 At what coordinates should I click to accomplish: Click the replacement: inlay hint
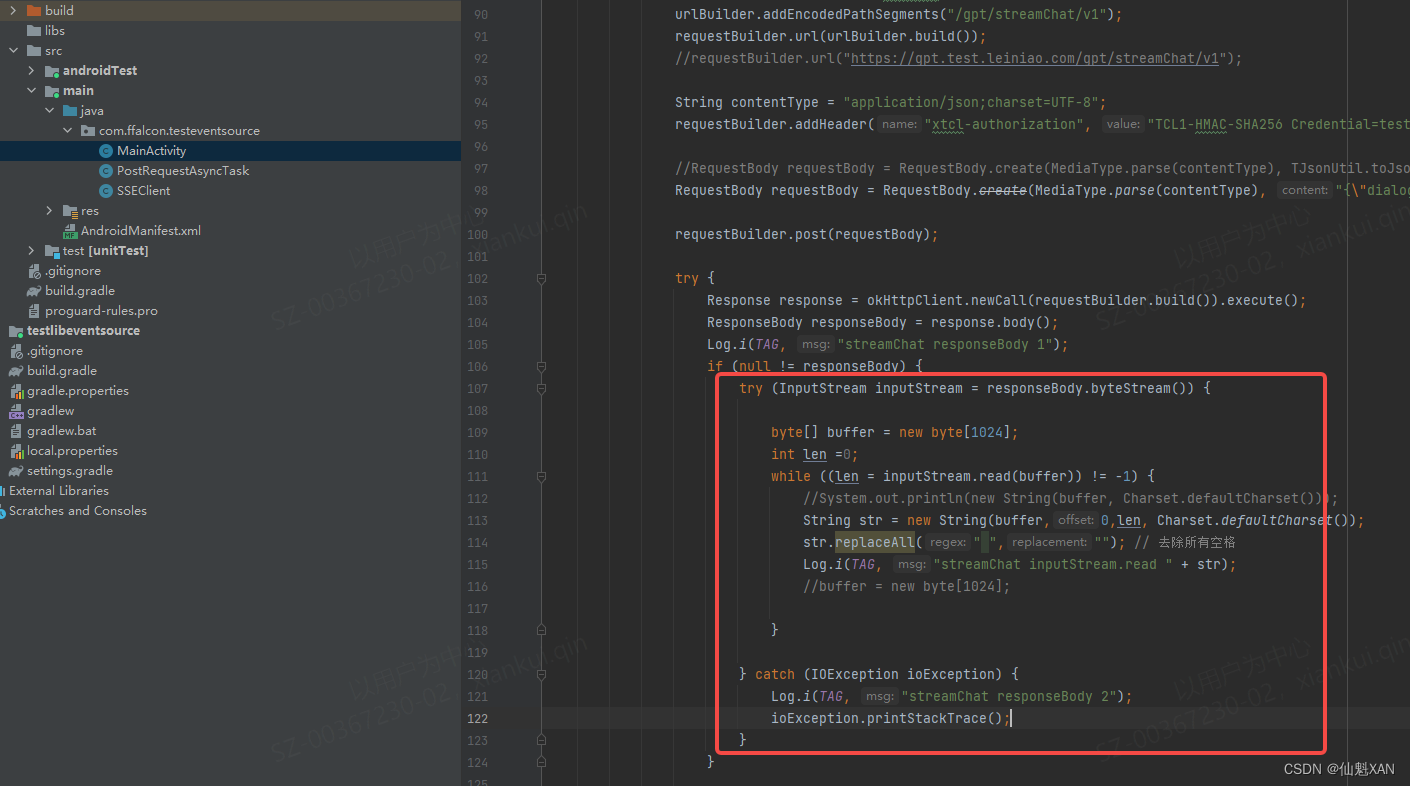[x=1049, y=543]
